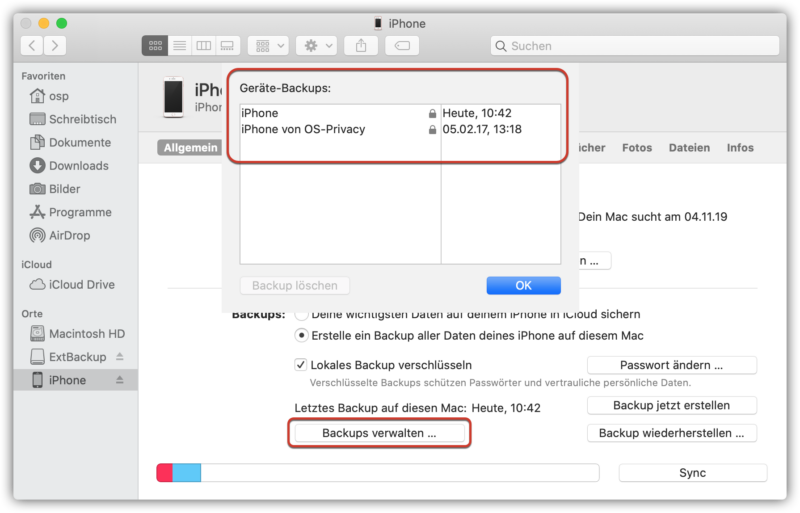The width and height of the screenshot is (800, 513).
Task: Click the Backup löschen button
Action: click(295, 285)
